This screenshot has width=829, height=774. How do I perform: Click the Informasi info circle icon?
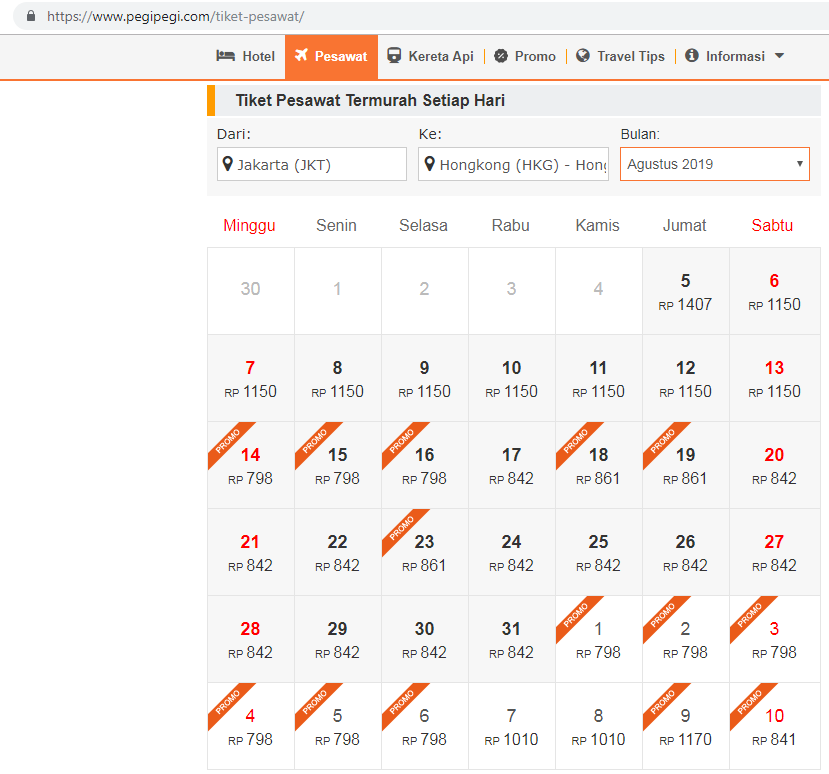692,56
